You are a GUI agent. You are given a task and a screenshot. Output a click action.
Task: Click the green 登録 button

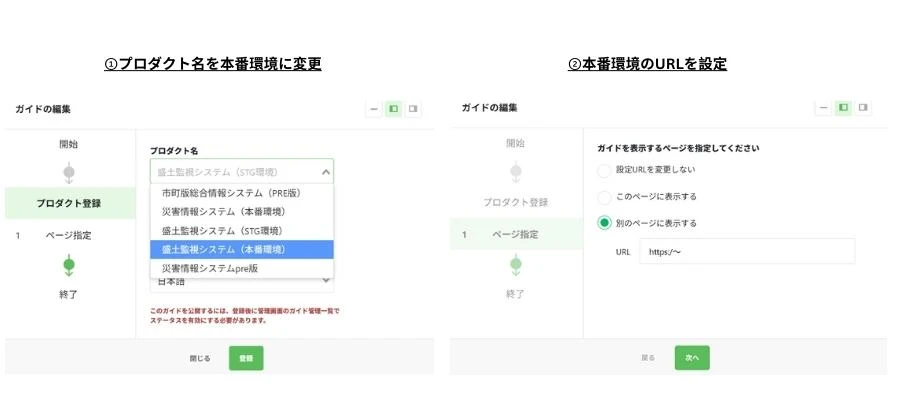tap(246, 358)
